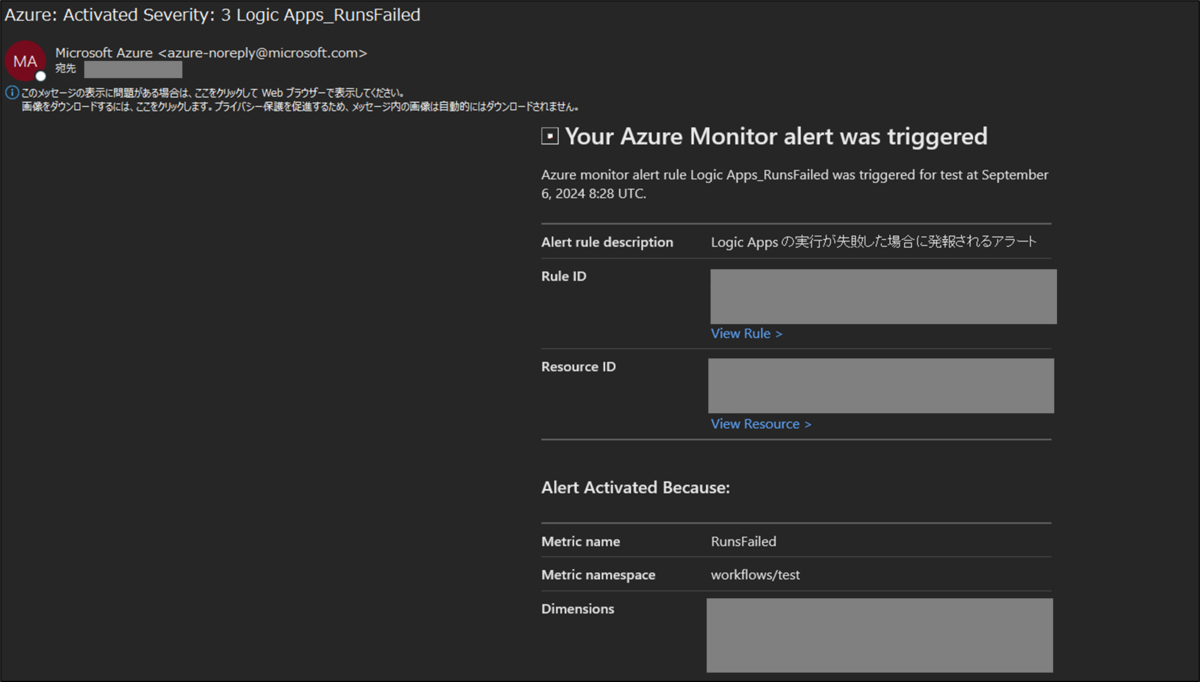Viewport: 1200px width, 682px height.
Task: Click the Rule ID label
Action: [564, 276]
